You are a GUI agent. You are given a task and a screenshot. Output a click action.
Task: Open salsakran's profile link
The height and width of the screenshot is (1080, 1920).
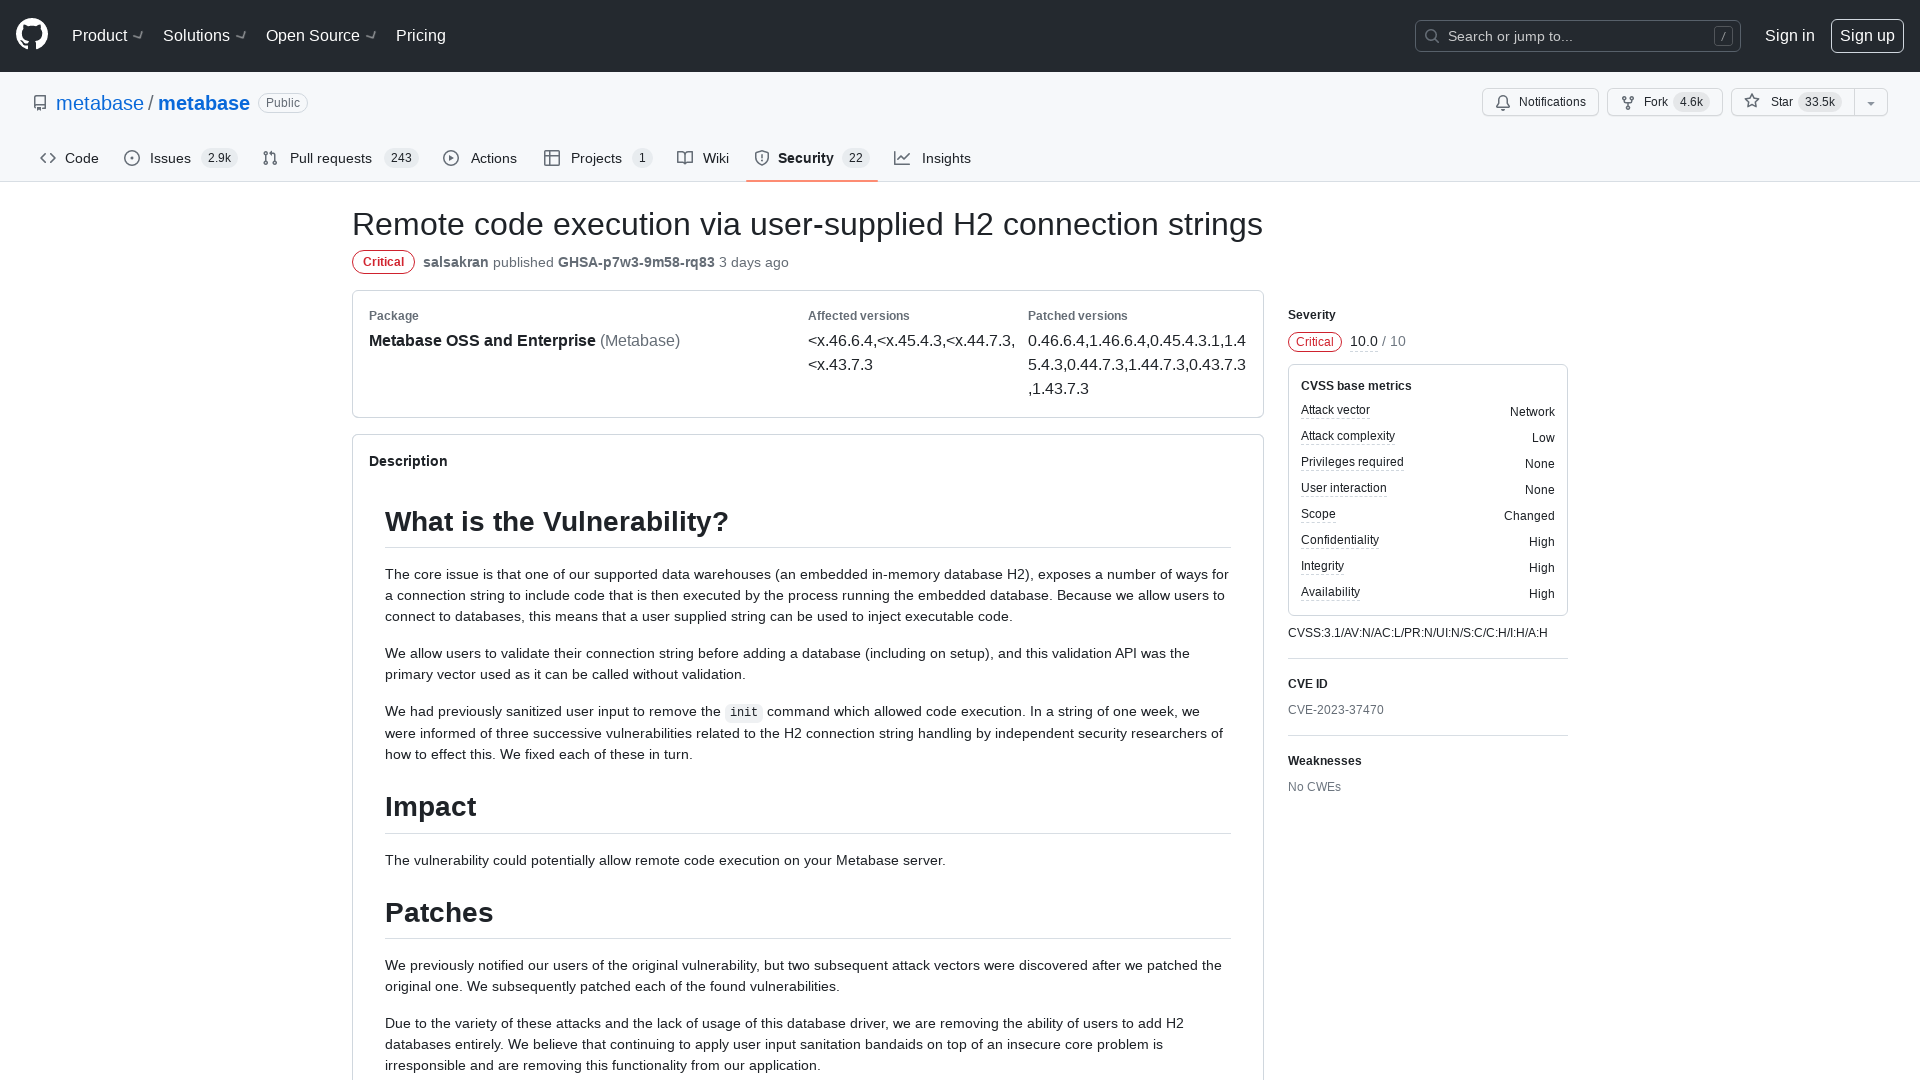coord(456,262)
